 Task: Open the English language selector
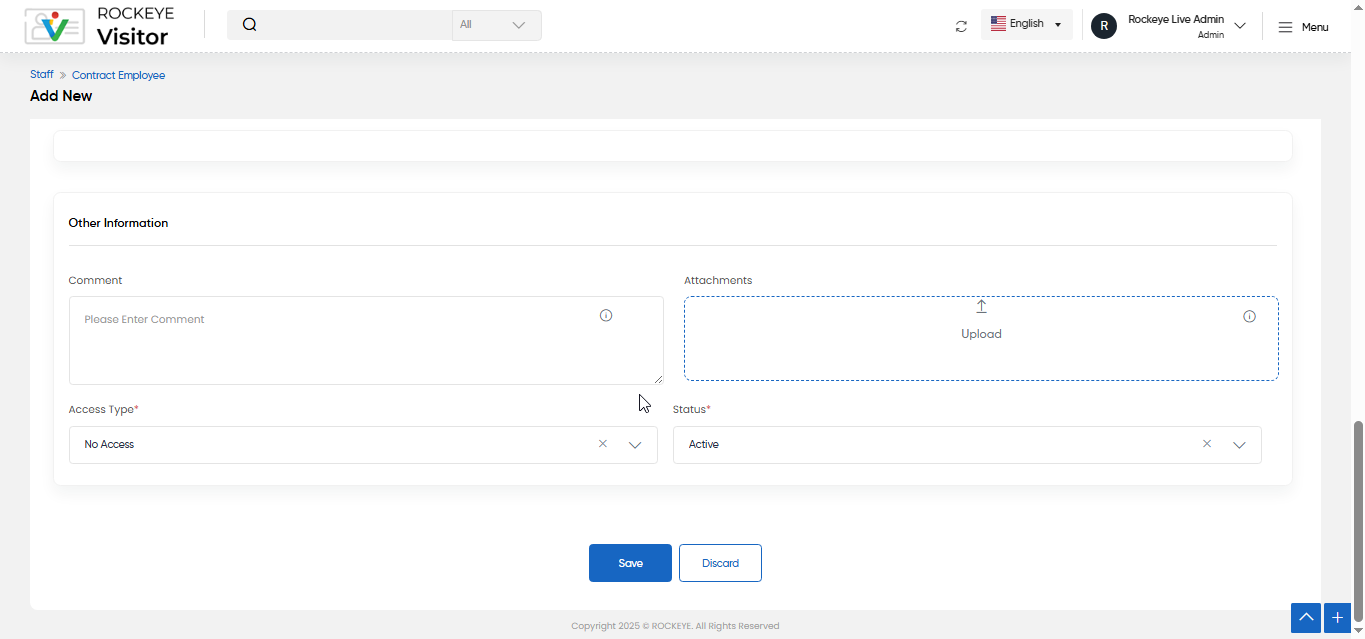click(x=1027, y=24)
